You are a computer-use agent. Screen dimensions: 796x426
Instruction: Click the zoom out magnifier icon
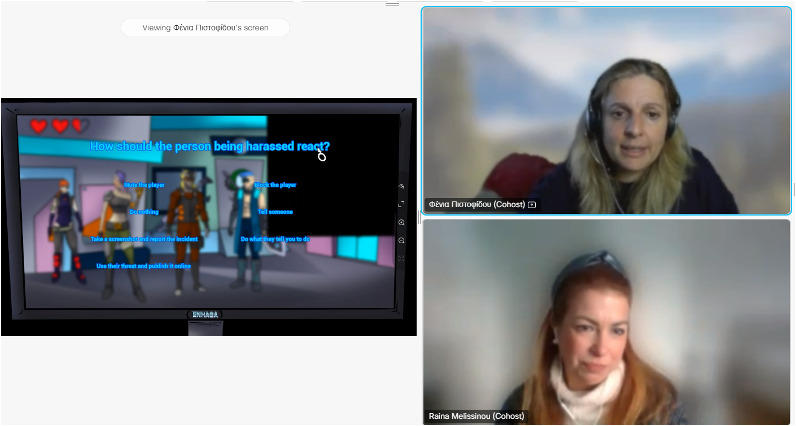(x=401, y=240)
